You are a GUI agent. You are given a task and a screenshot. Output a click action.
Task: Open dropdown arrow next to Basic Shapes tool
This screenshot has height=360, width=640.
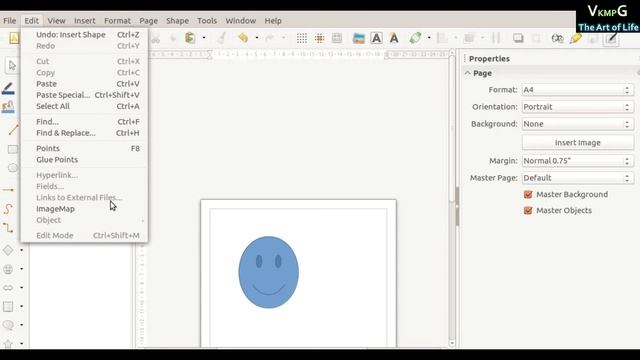pyautogui.click(x=22, y=250)
